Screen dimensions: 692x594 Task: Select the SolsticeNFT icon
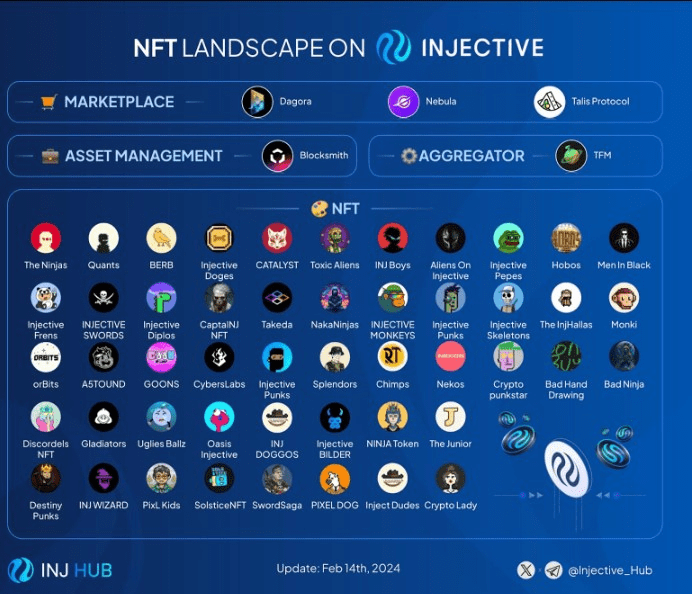tap(219, 479)
